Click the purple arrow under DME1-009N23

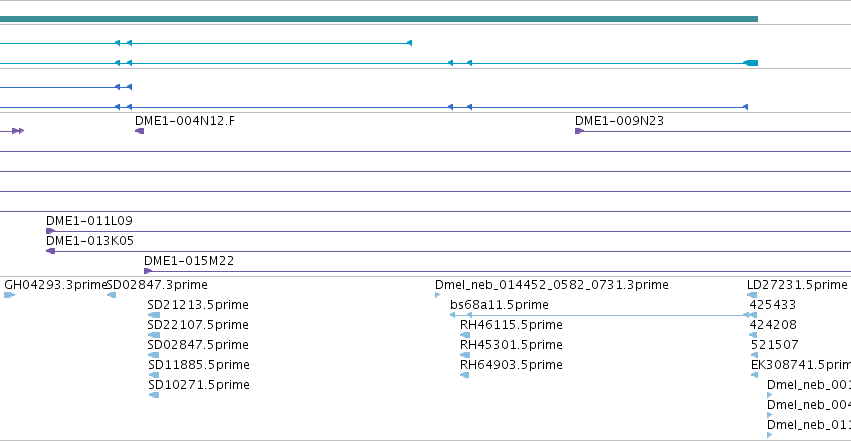tap(580, 131)
